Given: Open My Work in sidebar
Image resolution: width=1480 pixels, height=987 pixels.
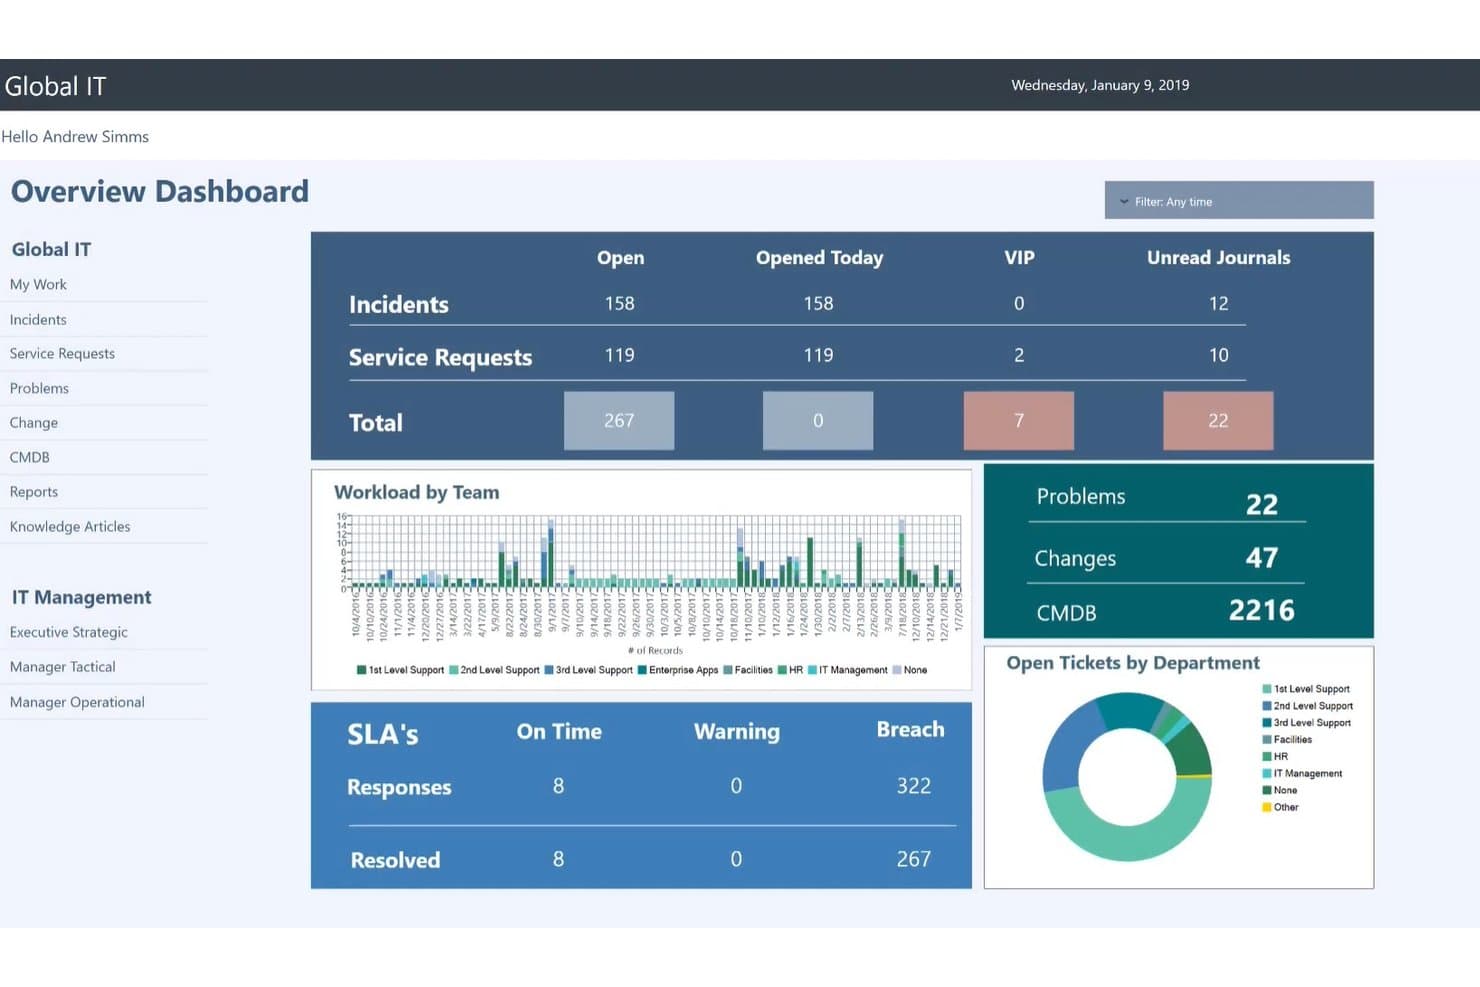Looking at the screenshot, I should tap(38, 285).
